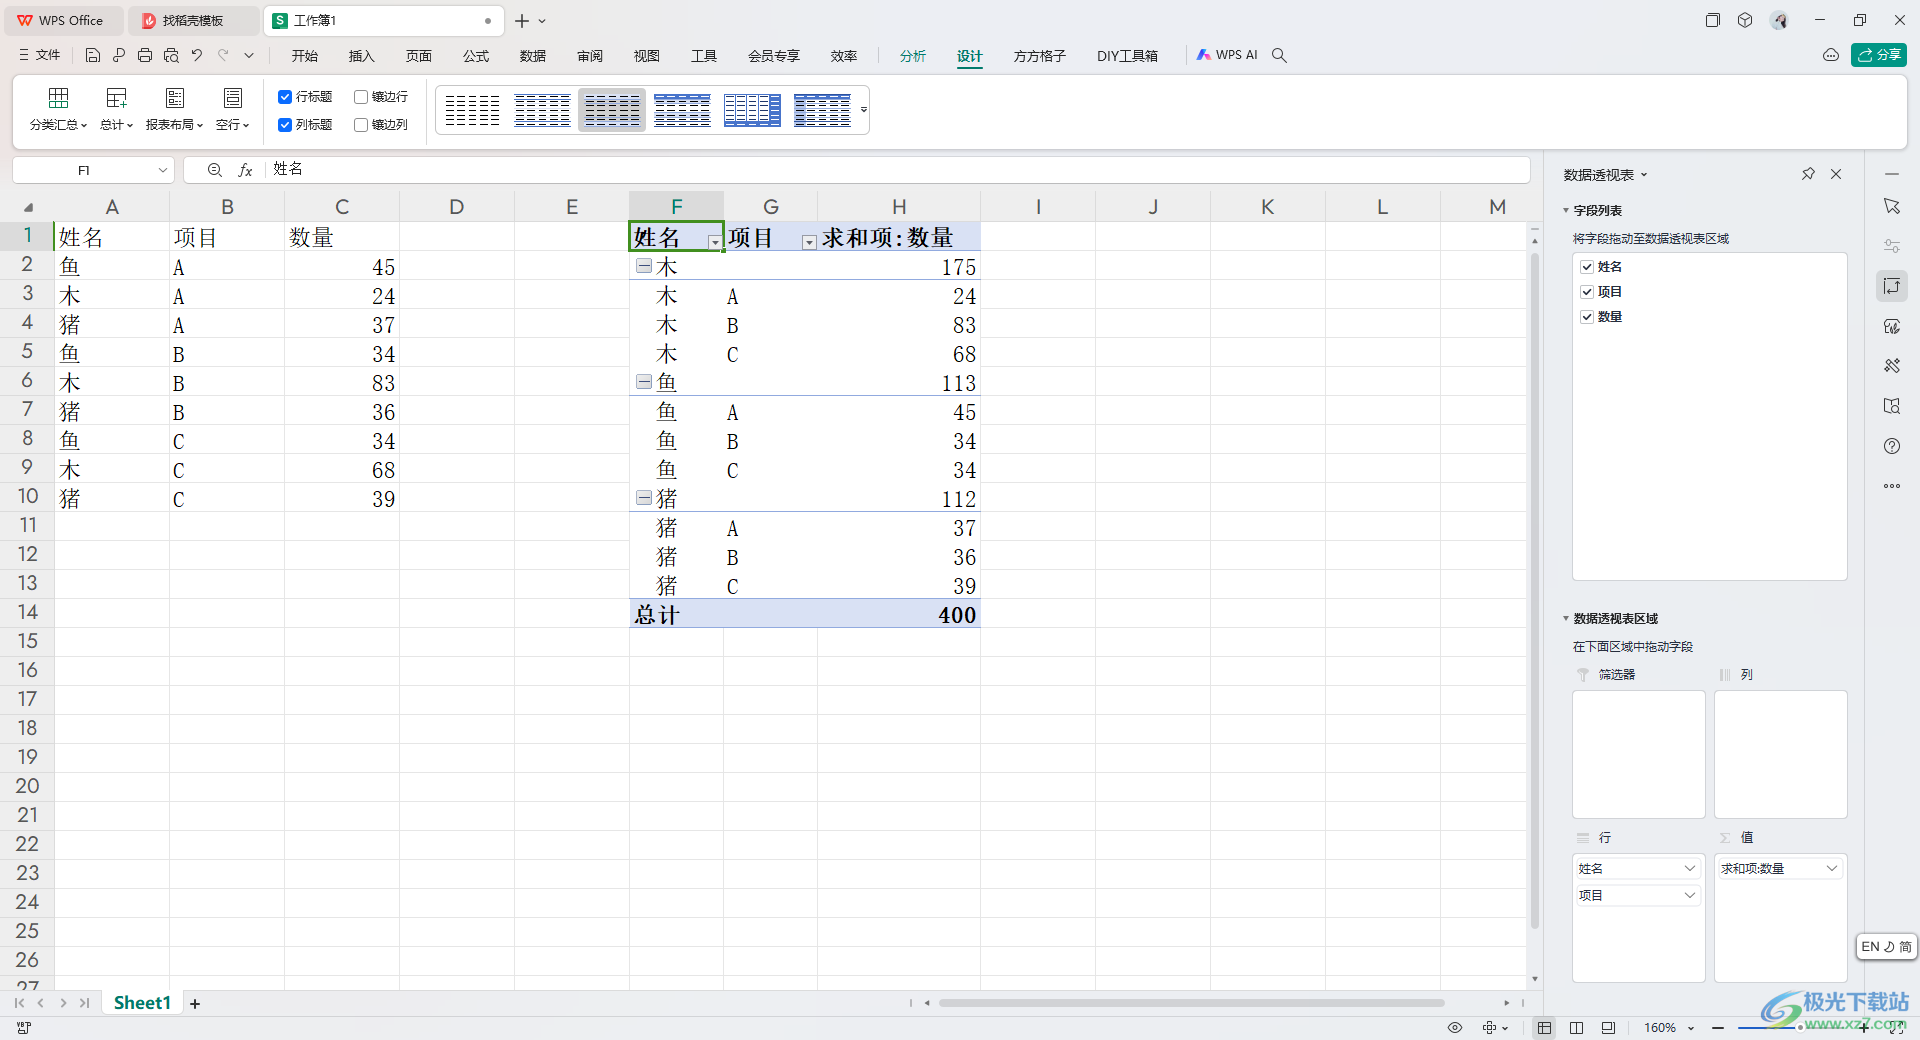Open the 报表布局 dropdown
This screenshot has height=1040, width=1920.
(174, 110)
